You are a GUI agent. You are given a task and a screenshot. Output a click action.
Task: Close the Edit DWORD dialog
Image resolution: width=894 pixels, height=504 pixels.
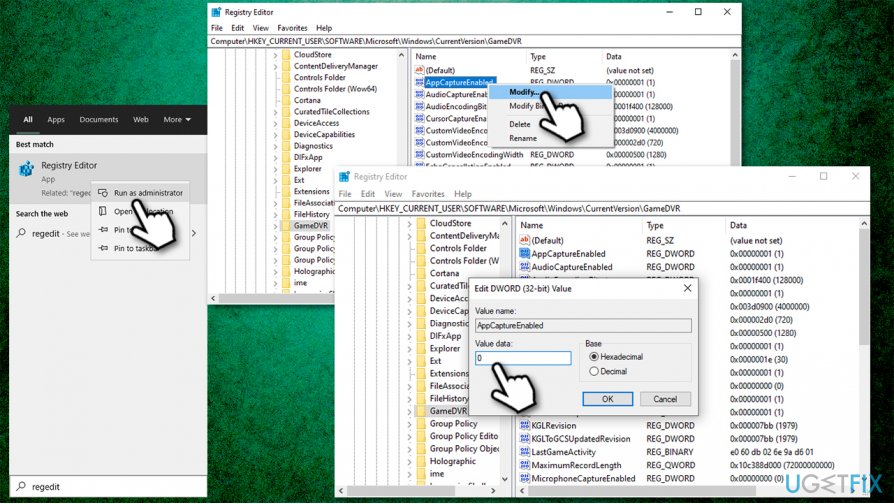688,288
